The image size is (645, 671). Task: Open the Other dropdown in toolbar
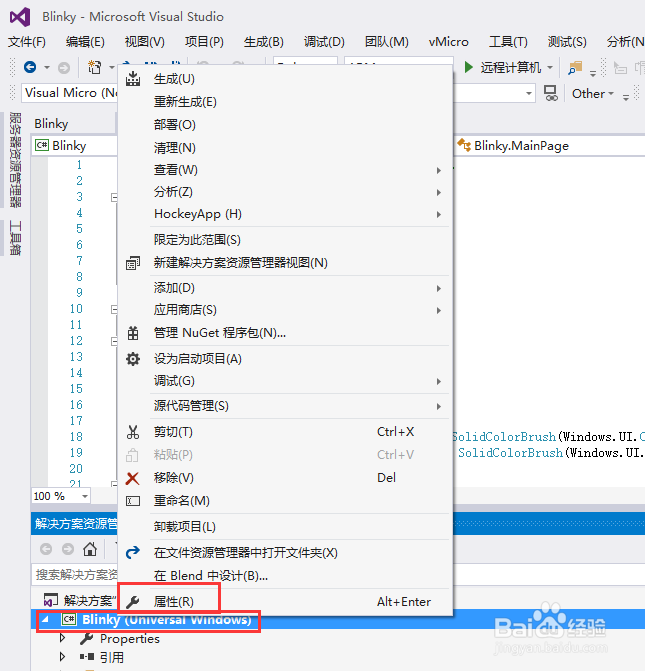pyautogui.click(x=593, y=94)
